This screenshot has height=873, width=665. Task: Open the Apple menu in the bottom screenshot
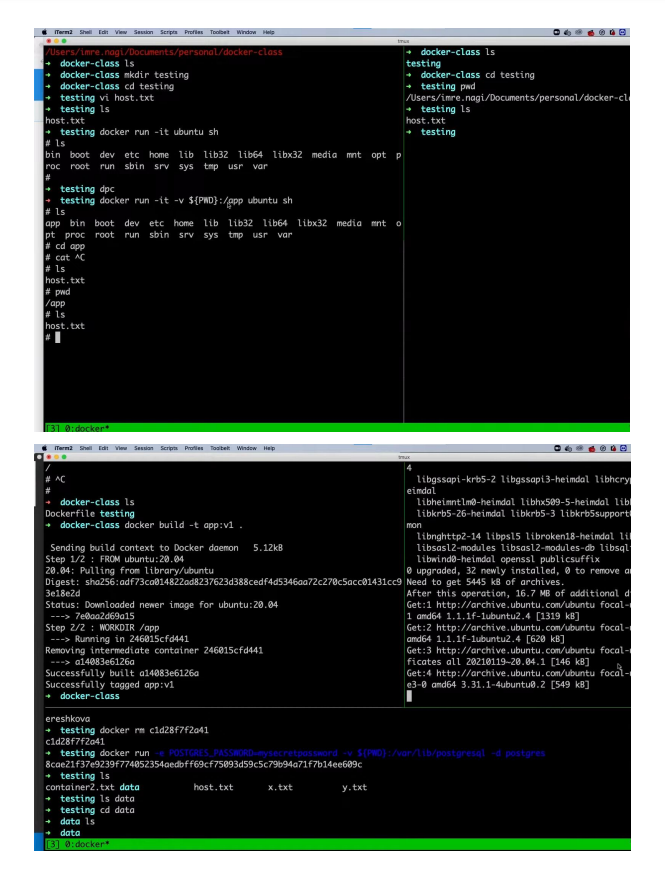pos(45,448)
